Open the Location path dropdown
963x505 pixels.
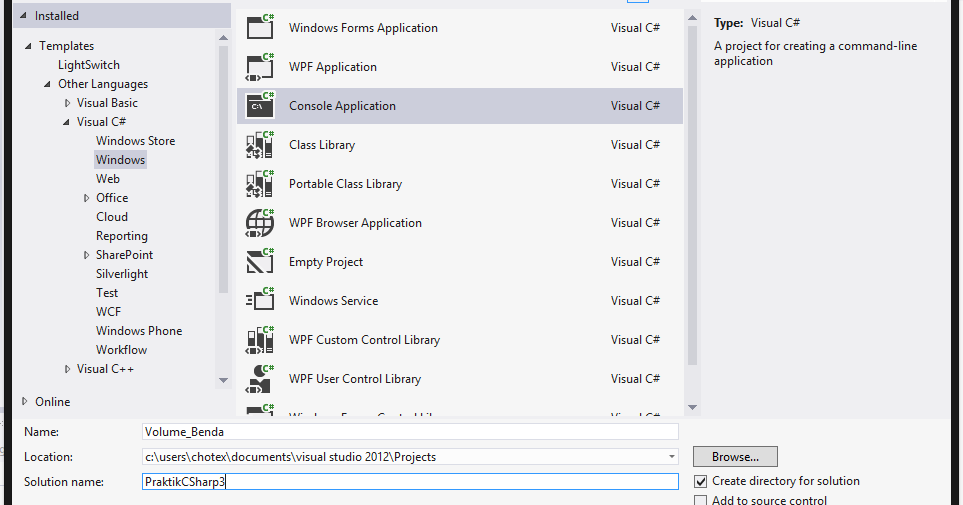[672, 457]
